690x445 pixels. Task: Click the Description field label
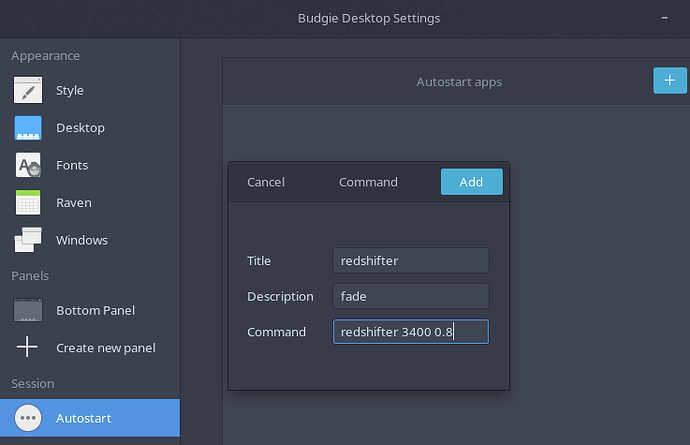pyautogui.click(x=280, y=296)
